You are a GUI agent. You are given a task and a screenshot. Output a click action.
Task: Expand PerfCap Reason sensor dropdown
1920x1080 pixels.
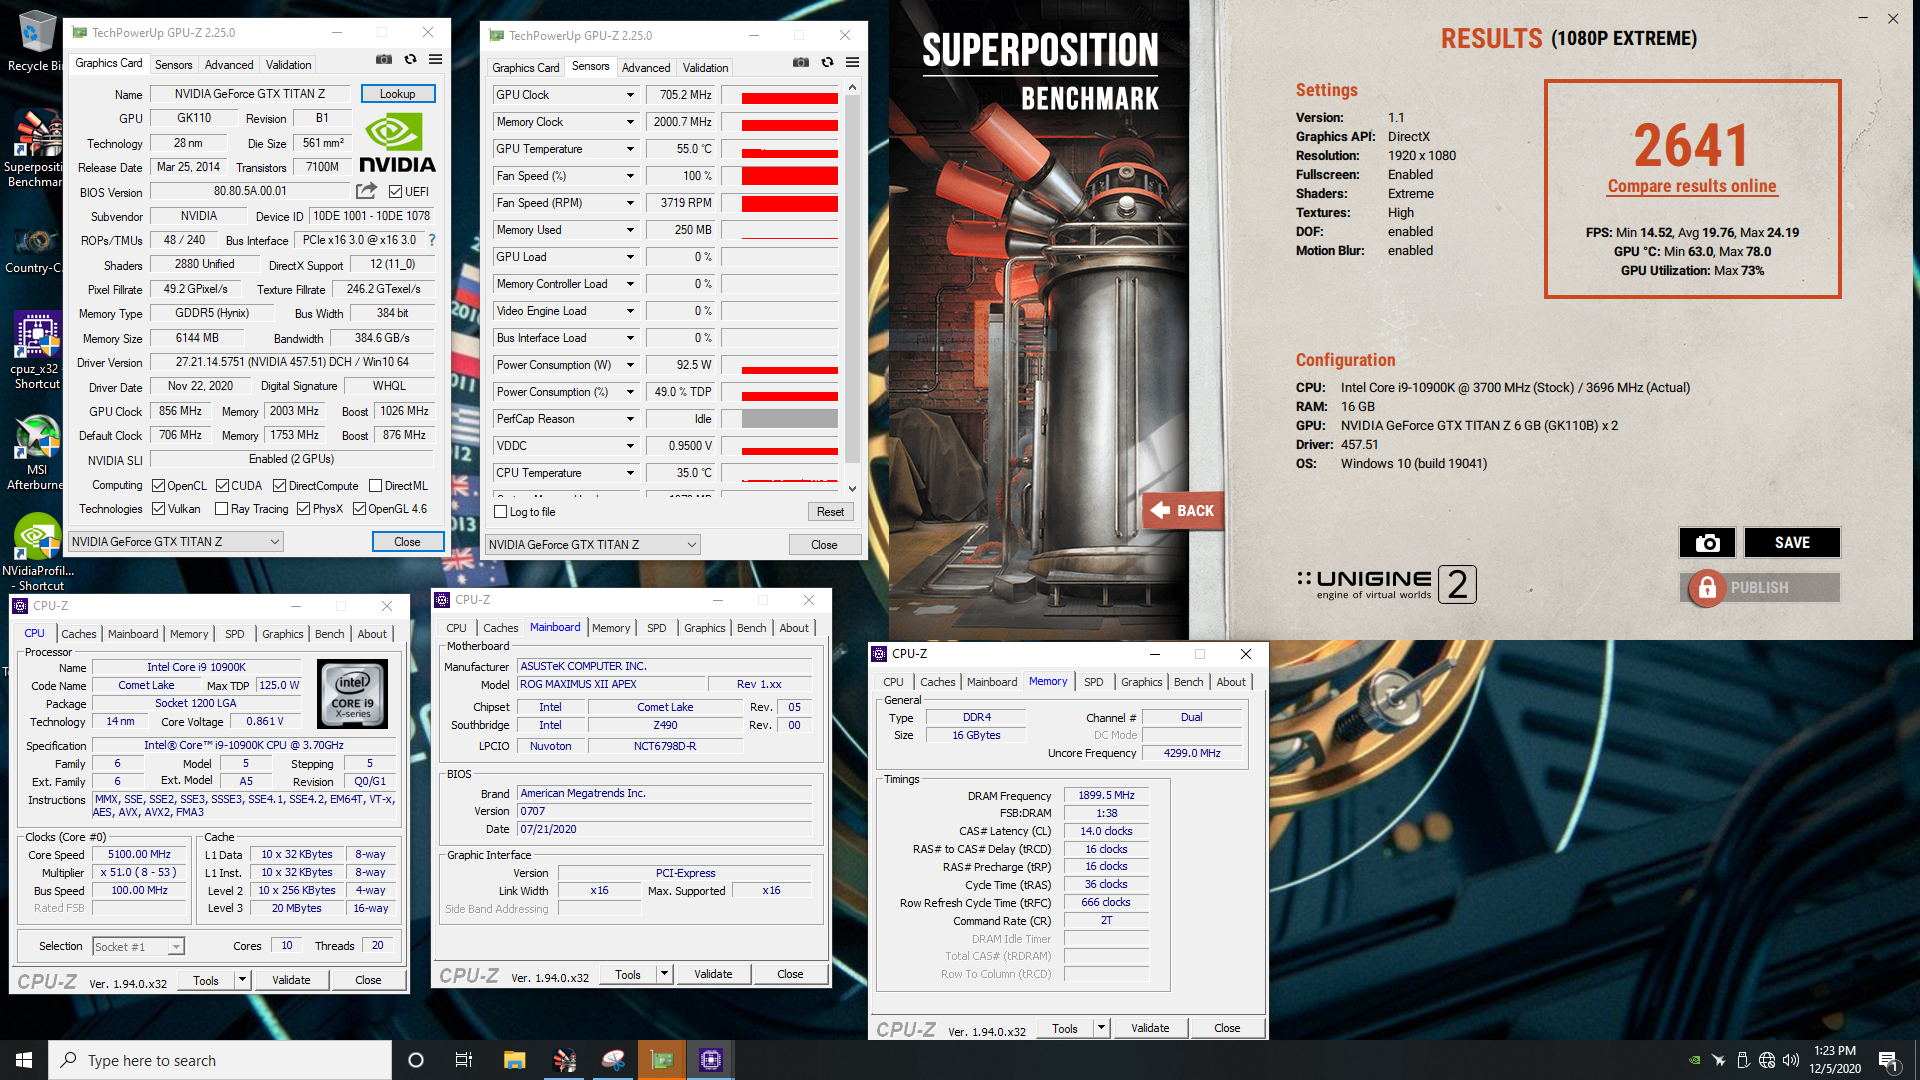[x=630, y=419]
